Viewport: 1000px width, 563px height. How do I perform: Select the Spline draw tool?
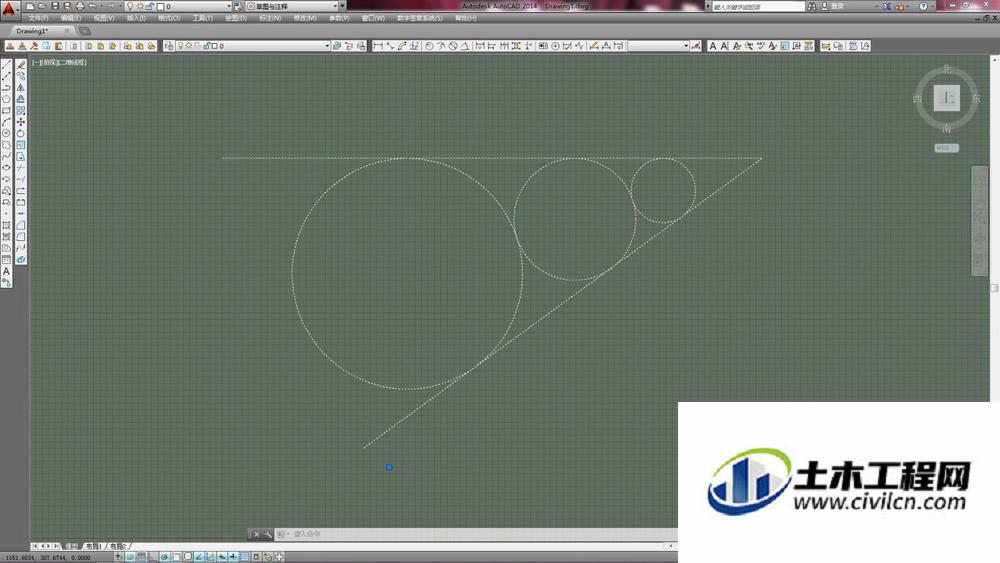pos(6,156)
